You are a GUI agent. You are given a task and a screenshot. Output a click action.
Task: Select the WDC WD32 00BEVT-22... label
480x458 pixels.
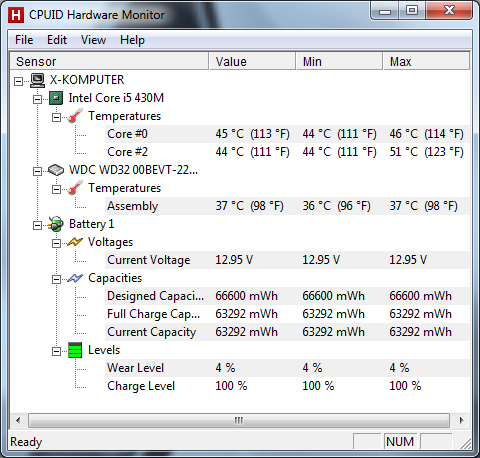pos(133,170)
